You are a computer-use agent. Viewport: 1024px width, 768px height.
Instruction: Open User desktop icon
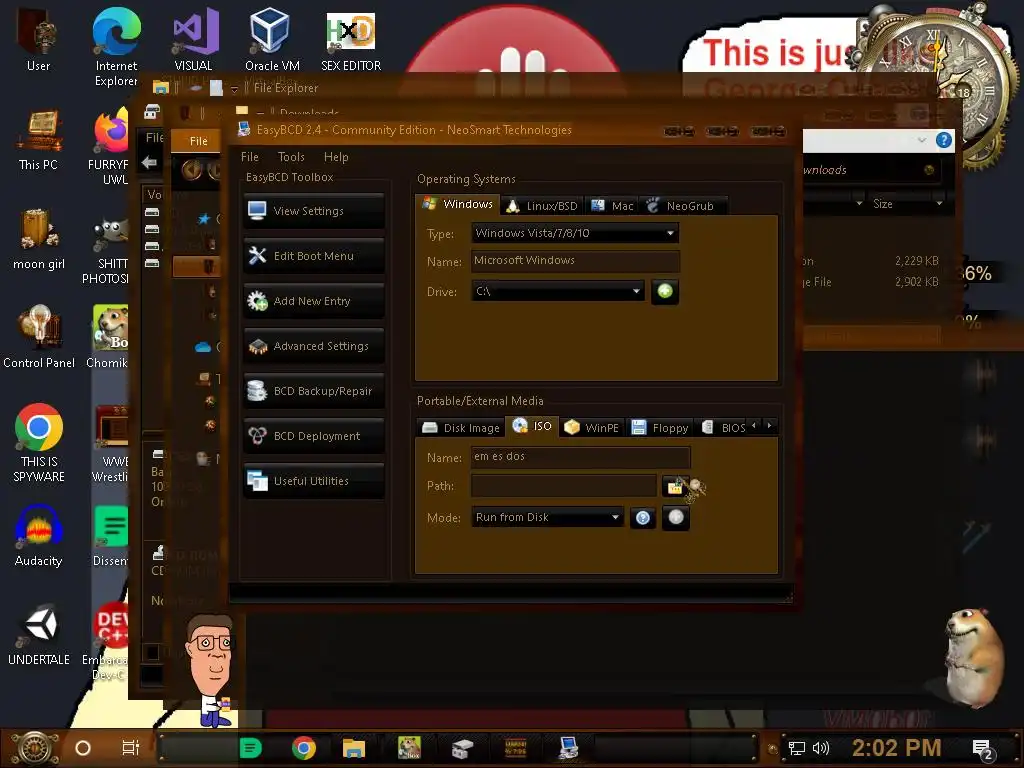coord(38,39)
